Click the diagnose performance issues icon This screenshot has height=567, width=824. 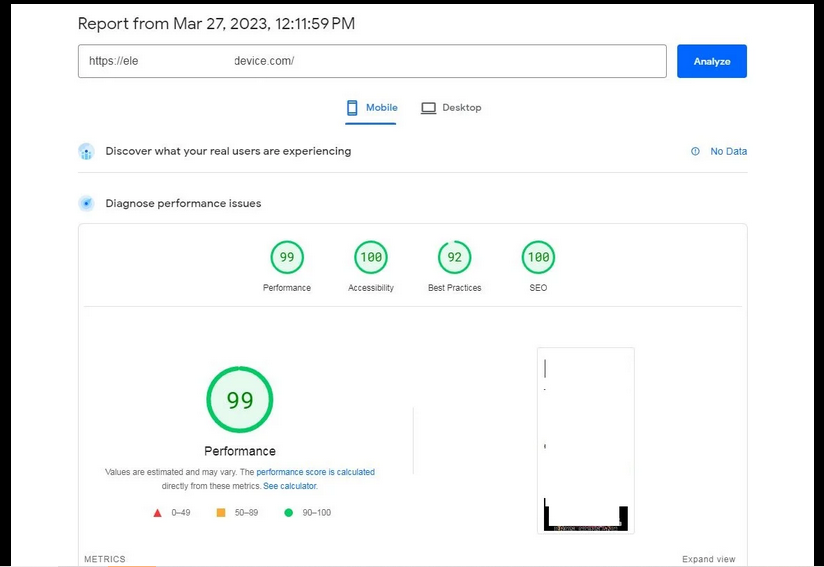tap(86, 204)
